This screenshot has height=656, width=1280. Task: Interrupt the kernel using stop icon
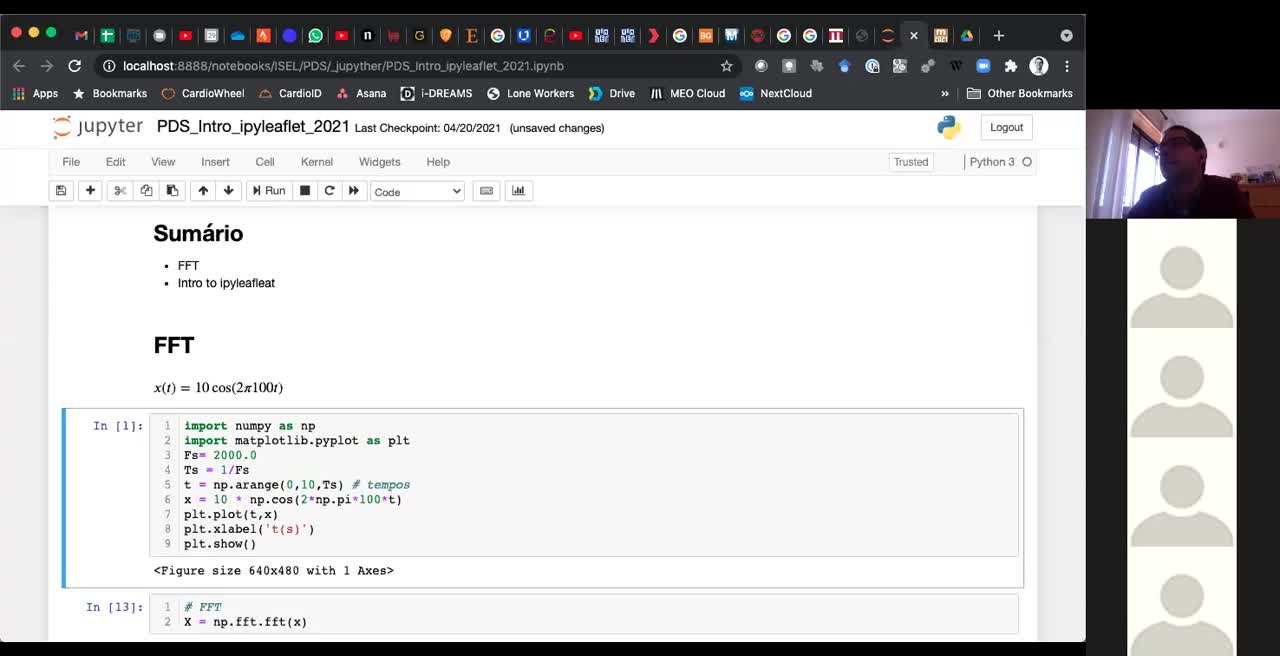304,191
